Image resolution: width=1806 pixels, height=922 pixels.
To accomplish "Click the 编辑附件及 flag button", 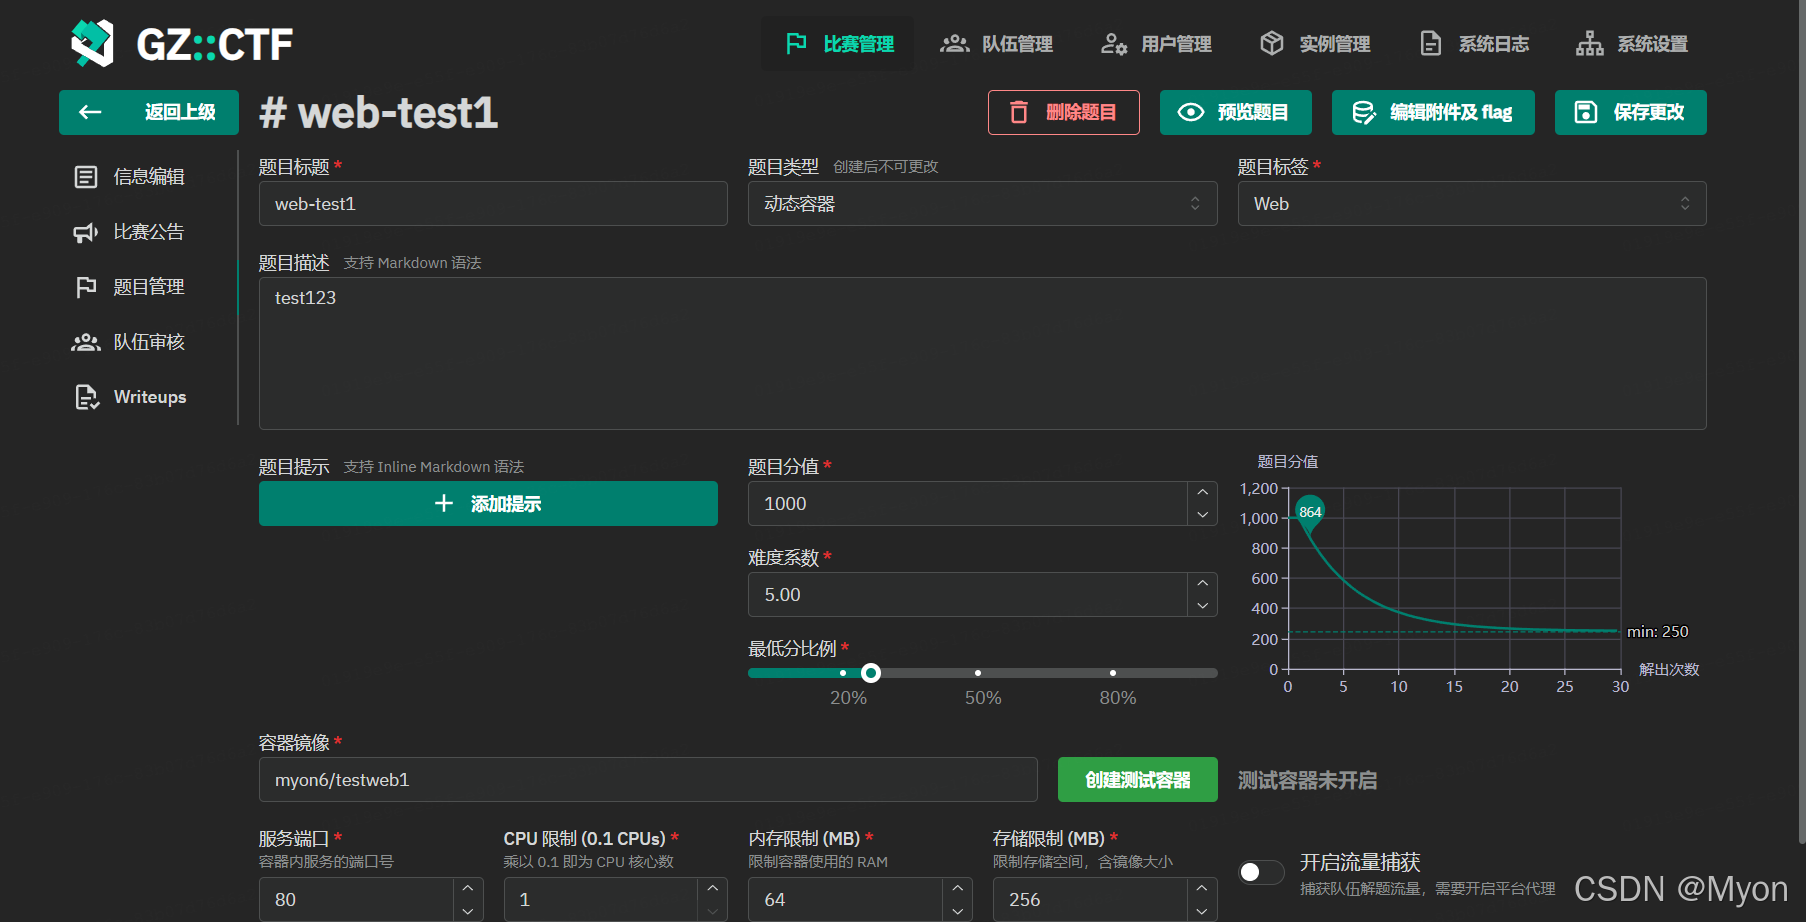I will pos(1433,112).
